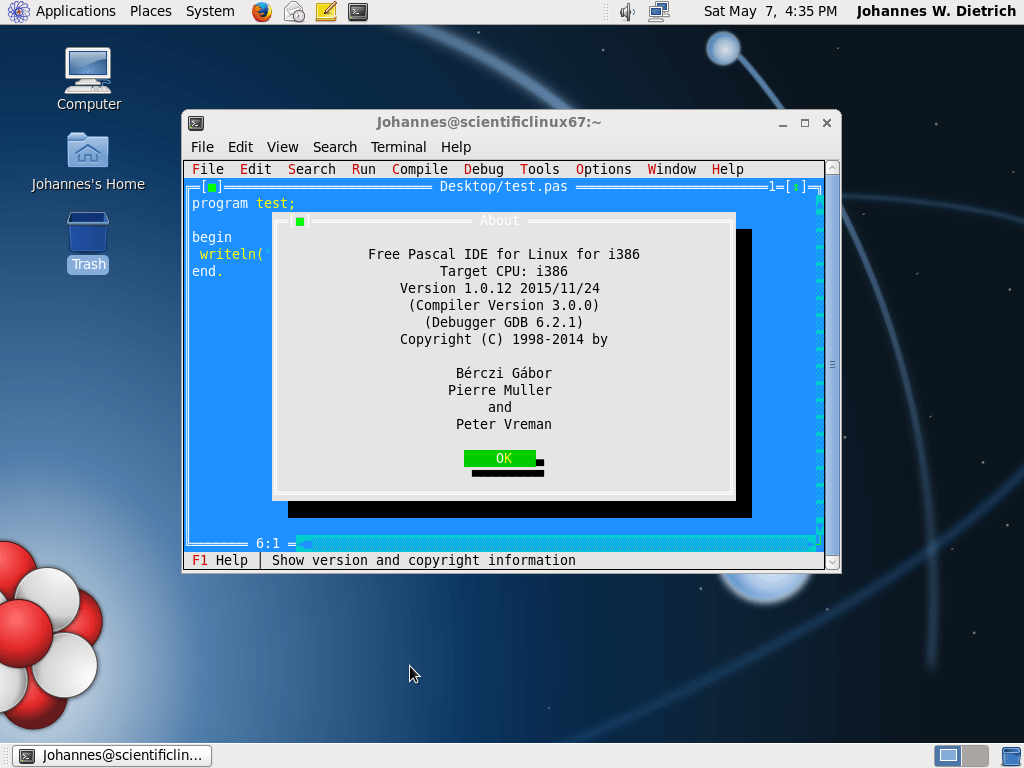Viewport: 1024px width, 768px height.
Task: Launch Firefox from the top panel
Action: 262,12
